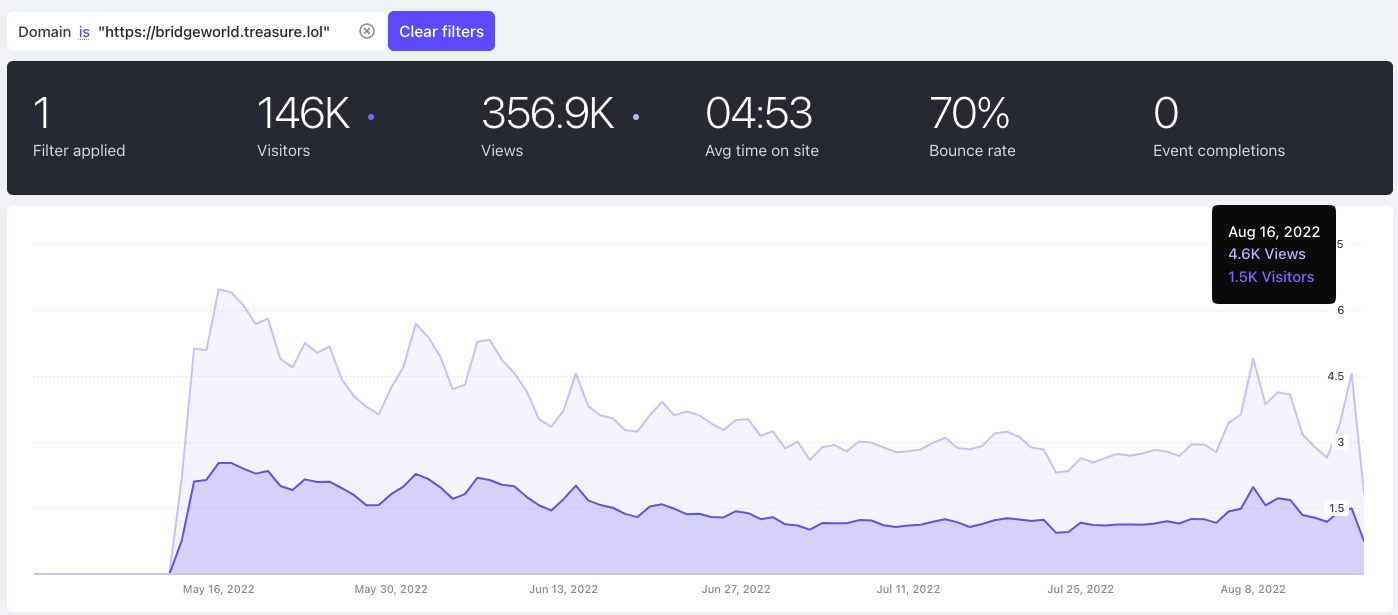Screen dimensions: 1398x615
Task: Click the Jul 25, 2022 axis label
Action: point(1083,589)
